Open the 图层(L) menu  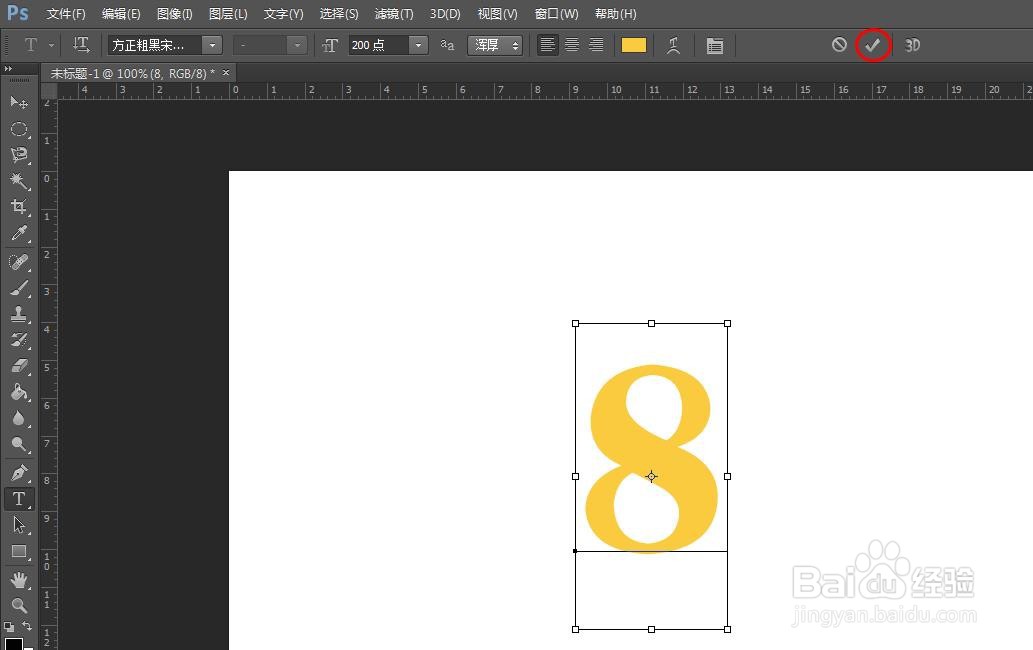[x=228, y=13]
